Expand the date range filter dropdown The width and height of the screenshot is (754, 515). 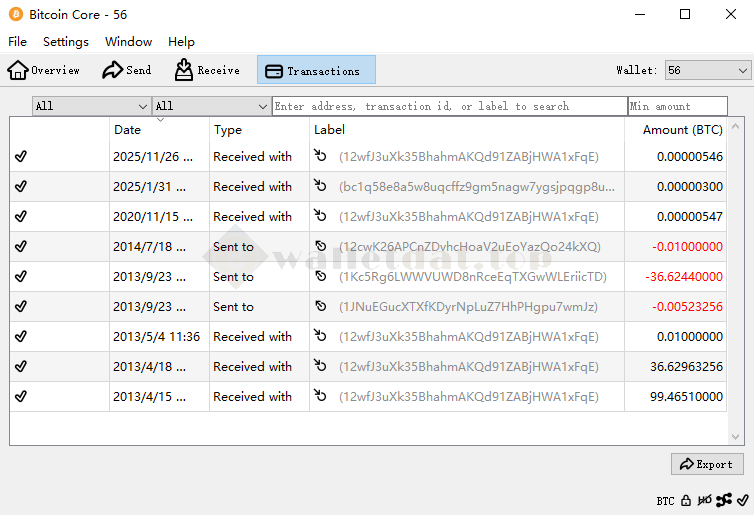click(91, 106)
